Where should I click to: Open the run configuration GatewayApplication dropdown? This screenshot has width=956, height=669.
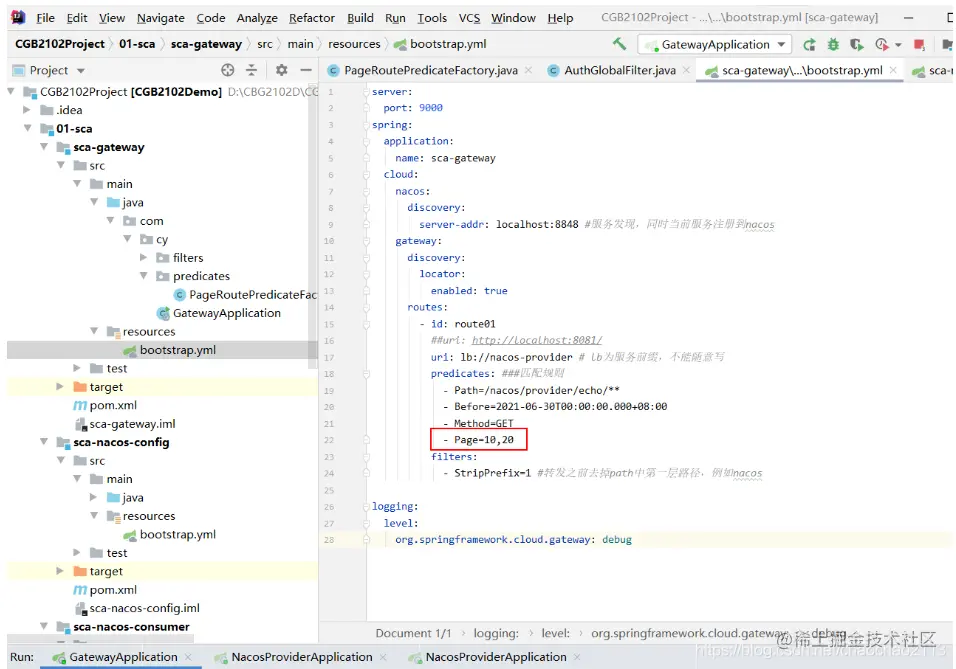pos(715,45)
